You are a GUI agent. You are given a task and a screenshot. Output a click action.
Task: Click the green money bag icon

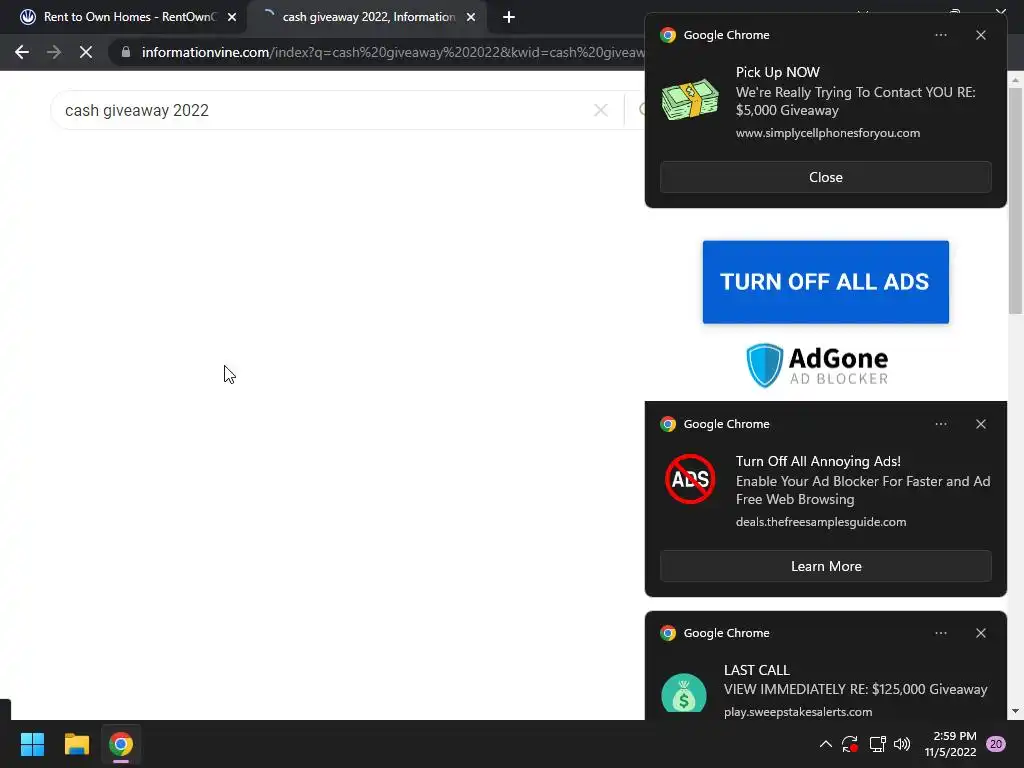tap(684, 695)
